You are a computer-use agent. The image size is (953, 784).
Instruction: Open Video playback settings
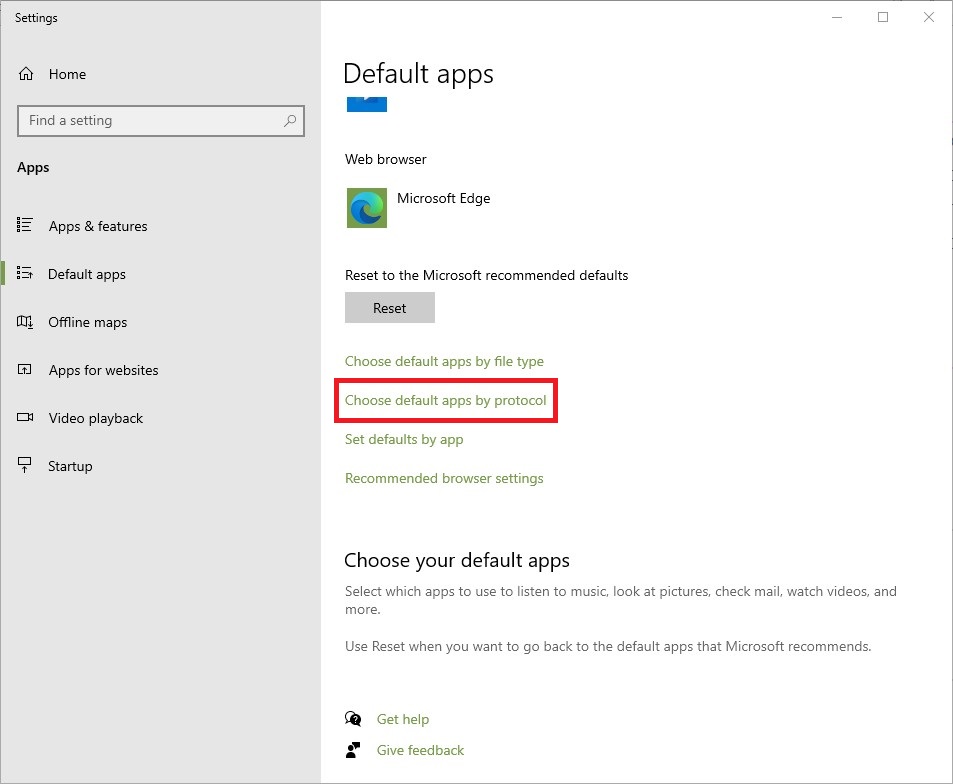coord(95,418)
